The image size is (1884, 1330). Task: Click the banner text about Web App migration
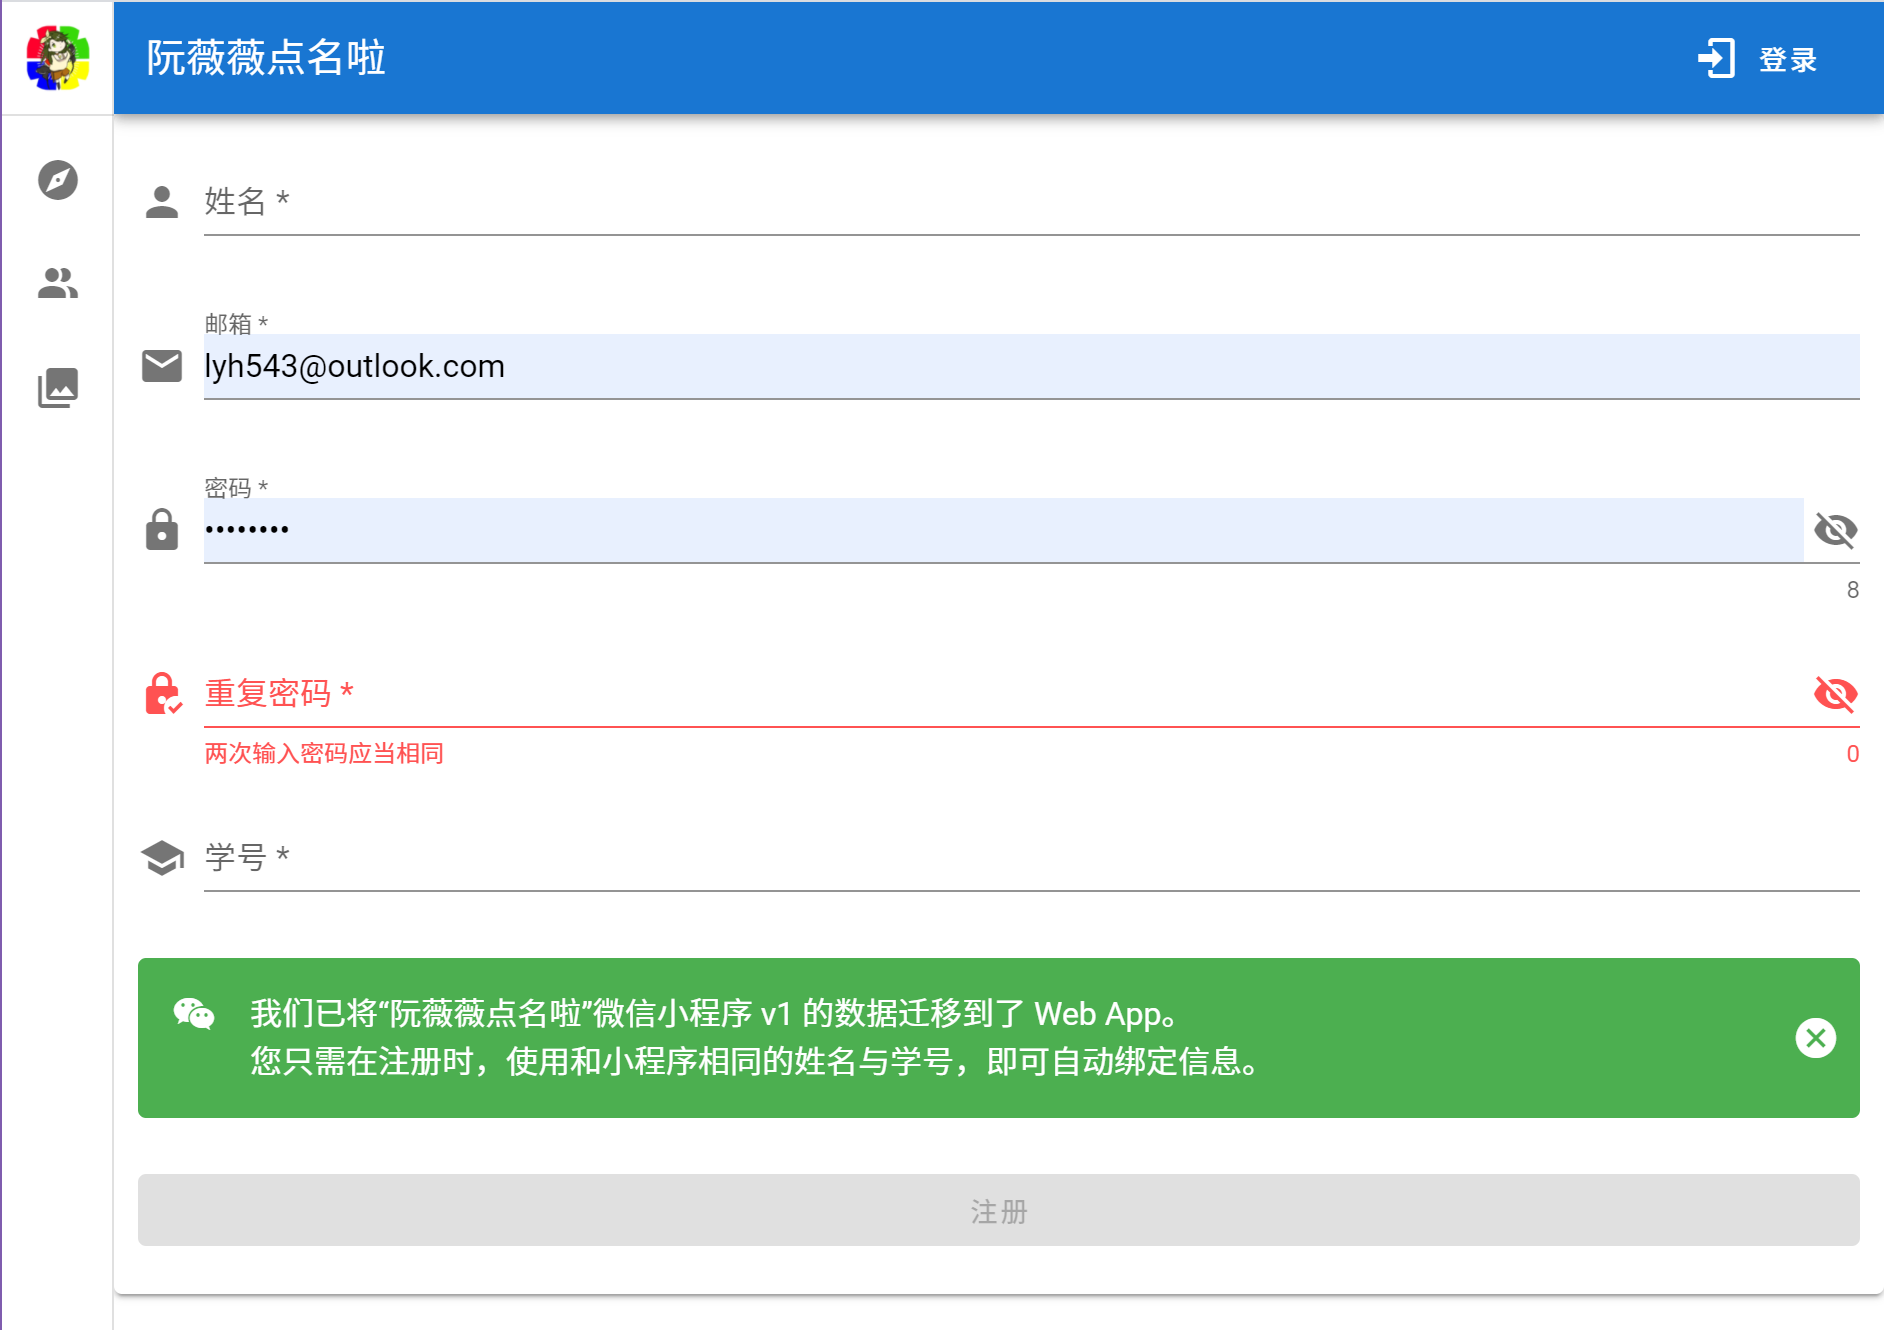(715, 1014)
